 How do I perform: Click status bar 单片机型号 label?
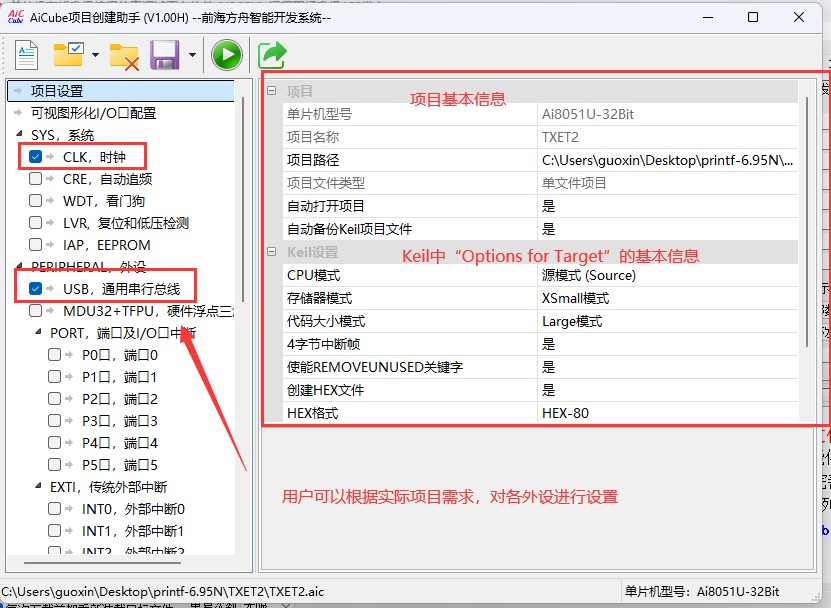tap(702, 592)
